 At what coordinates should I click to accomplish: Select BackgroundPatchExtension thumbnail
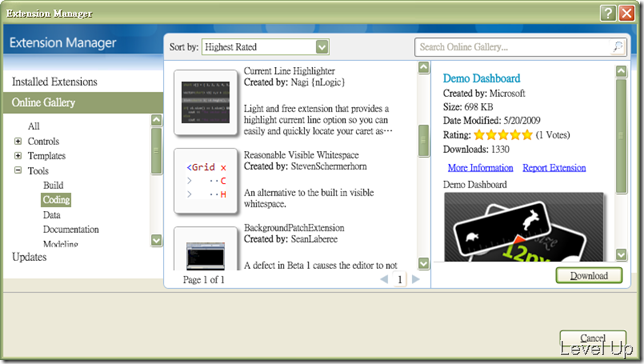[206, 249]
